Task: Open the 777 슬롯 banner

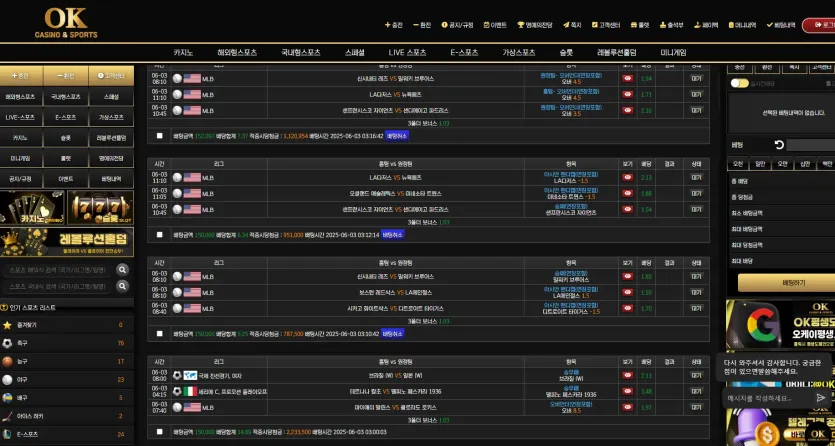Action: pyautogui.click(x=101, y=208)
